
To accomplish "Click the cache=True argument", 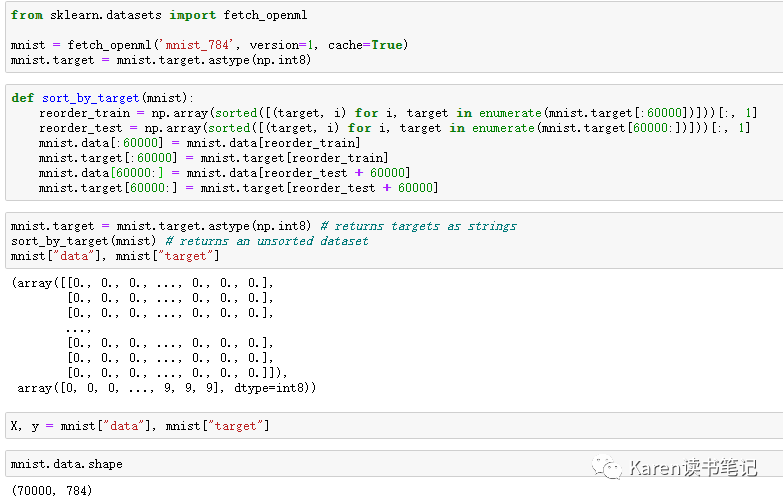I will (x=365, y=45).
